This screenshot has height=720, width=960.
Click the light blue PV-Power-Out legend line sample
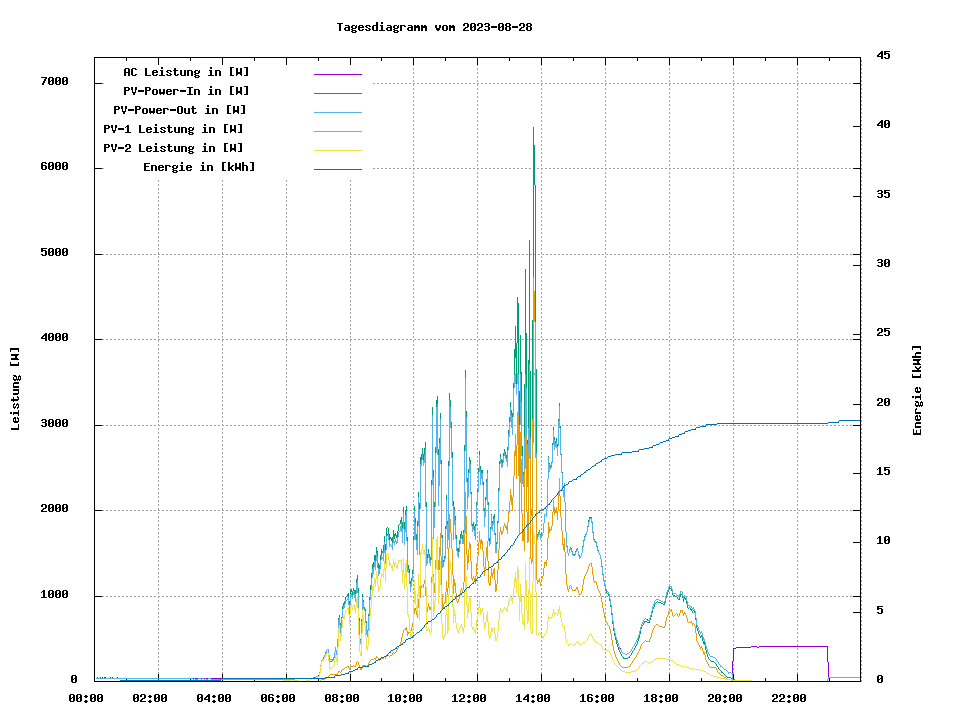tap(337, 112)
